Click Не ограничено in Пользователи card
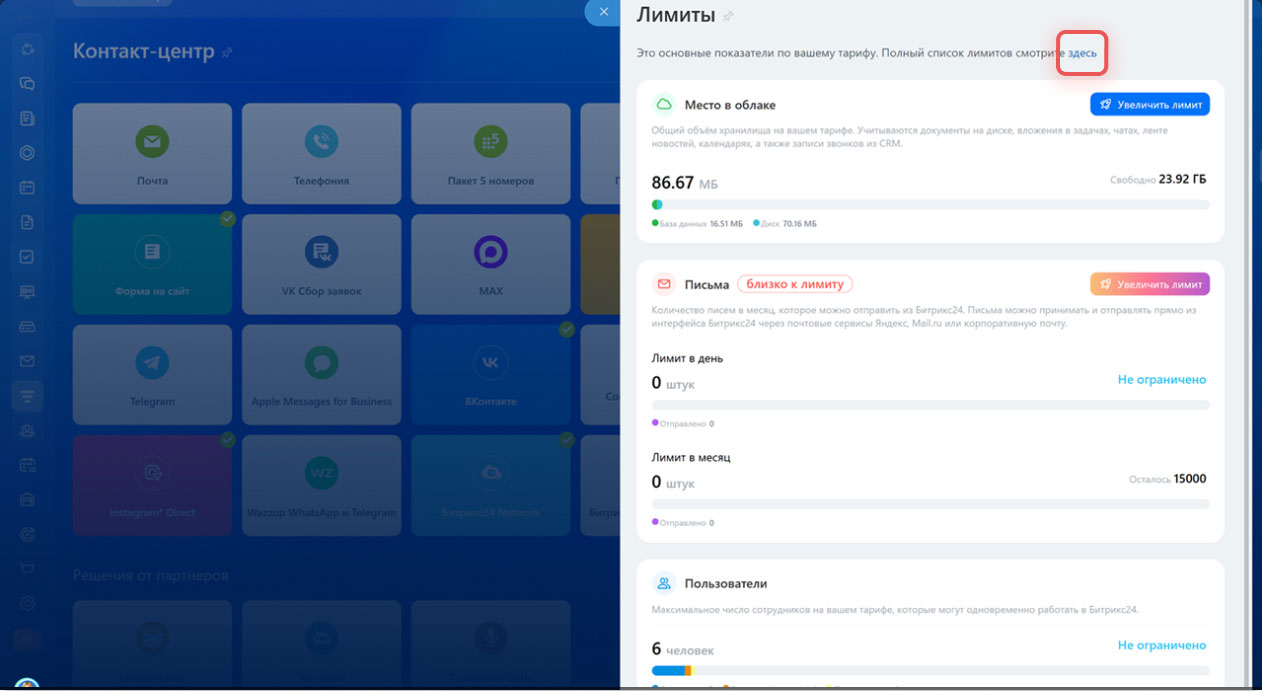 [x=1161, y=645]
